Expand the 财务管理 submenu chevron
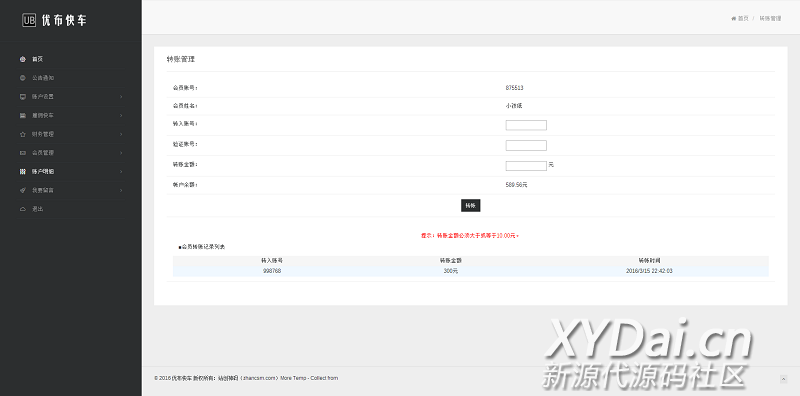Image resolution: width=800 pixels, height=396 pixels. coord(121,134)
